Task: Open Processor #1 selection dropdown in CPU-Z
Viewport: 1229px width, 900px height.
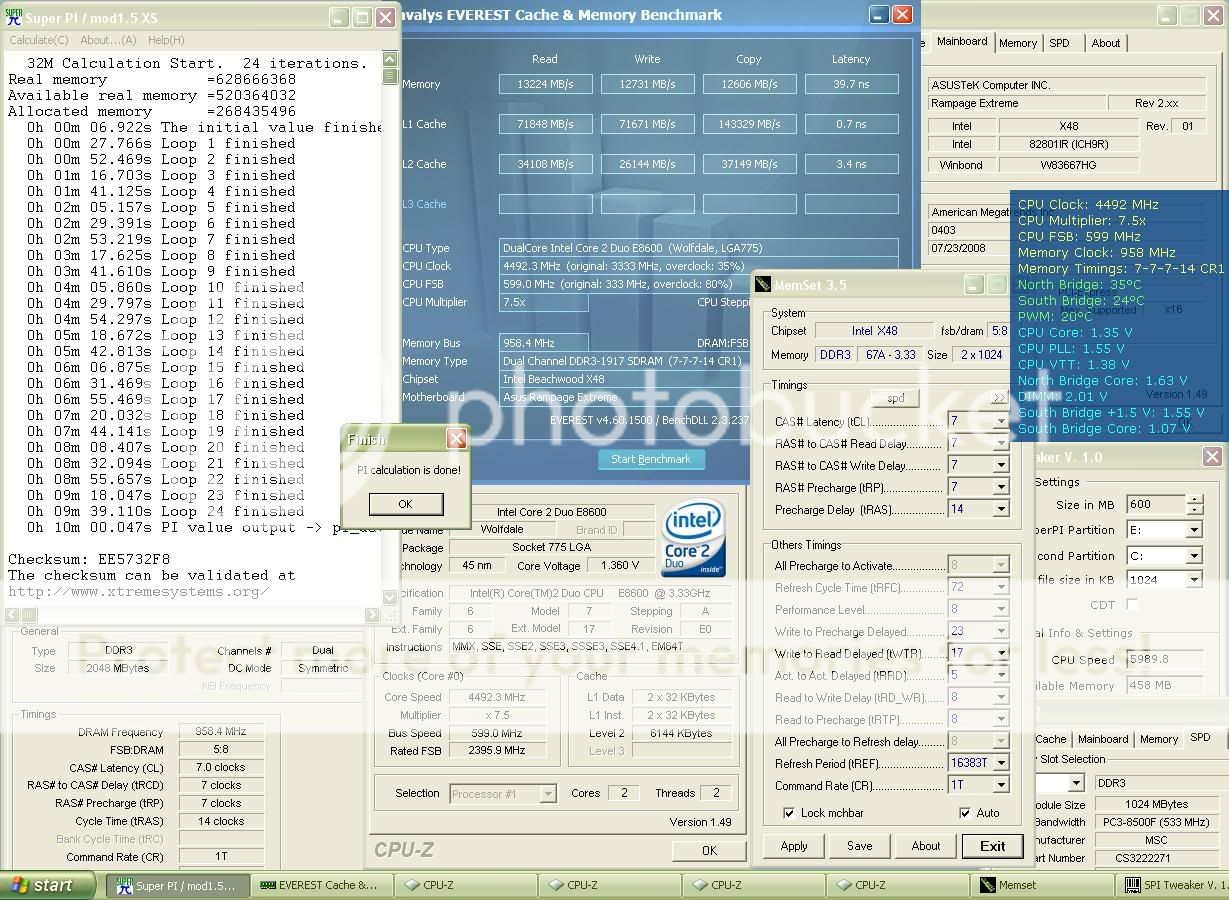Action: pos(548,794)
